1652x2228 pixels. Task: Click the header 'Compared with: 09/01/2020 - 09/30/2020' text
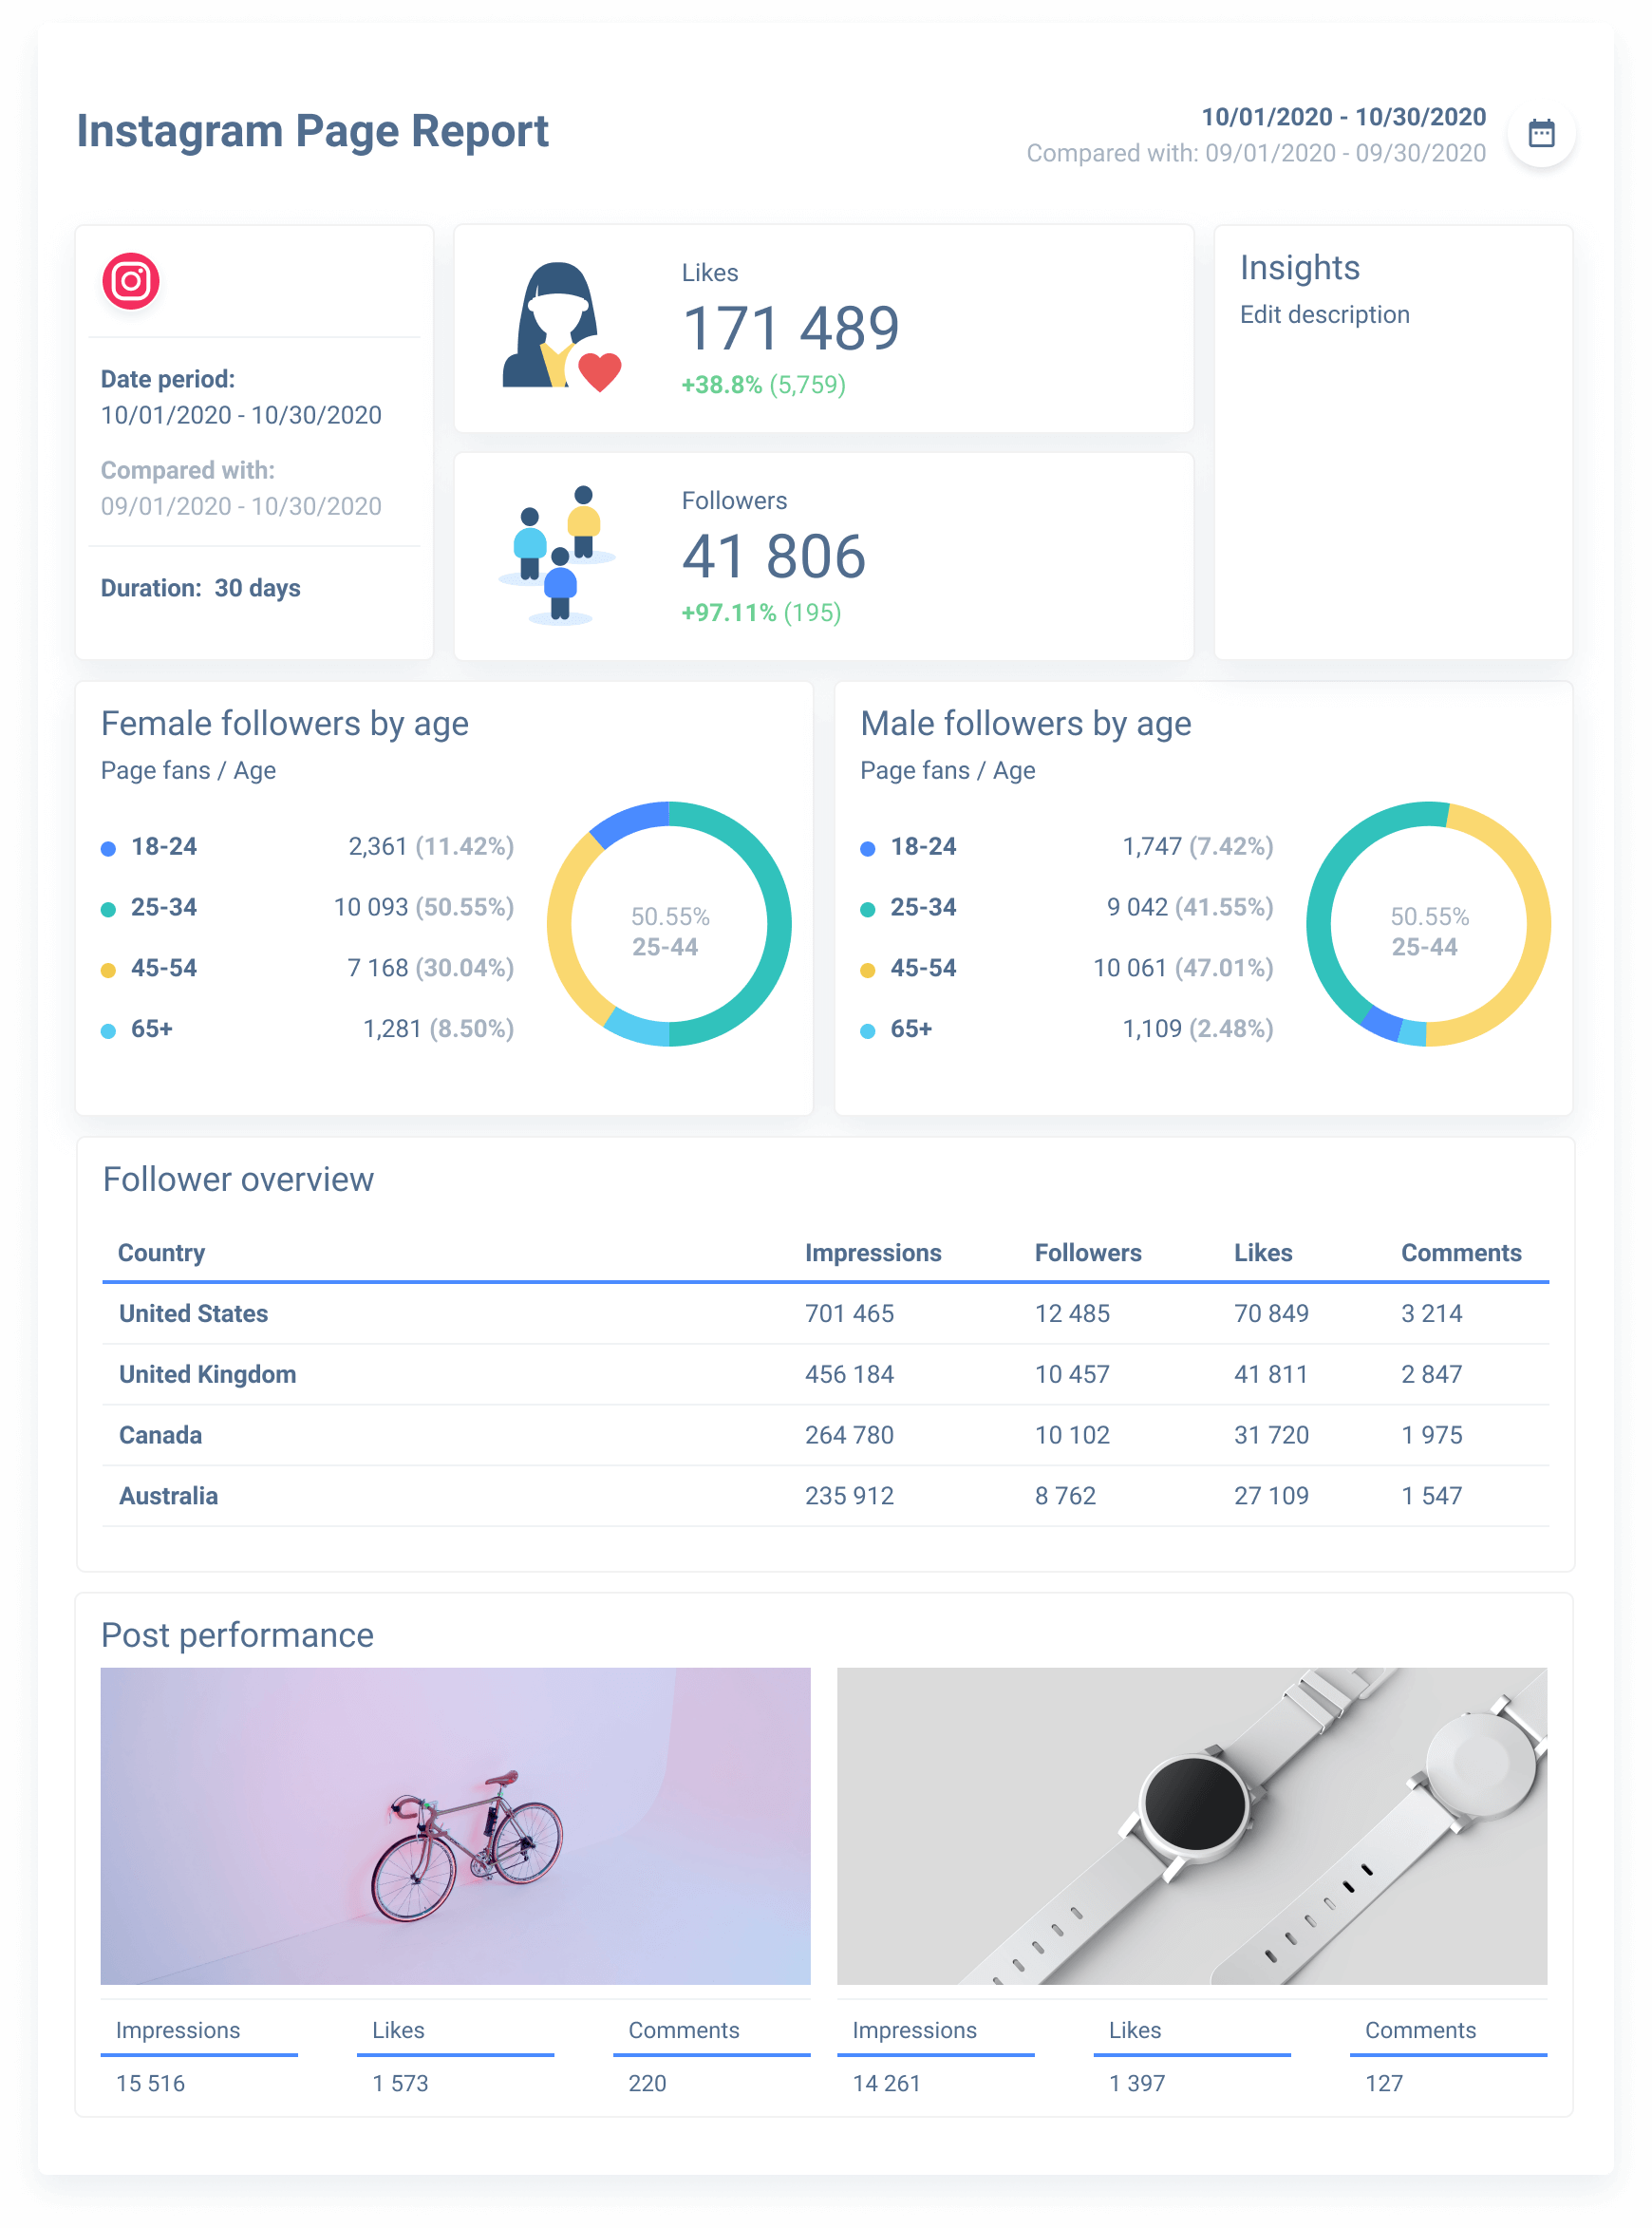(1256, 153)
